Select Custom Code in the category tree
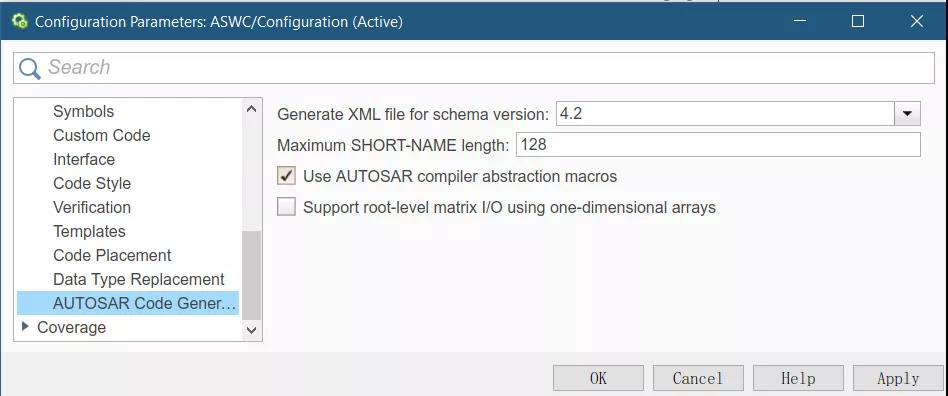This screenshot has width=948, height=396. [x=102, y=135]
